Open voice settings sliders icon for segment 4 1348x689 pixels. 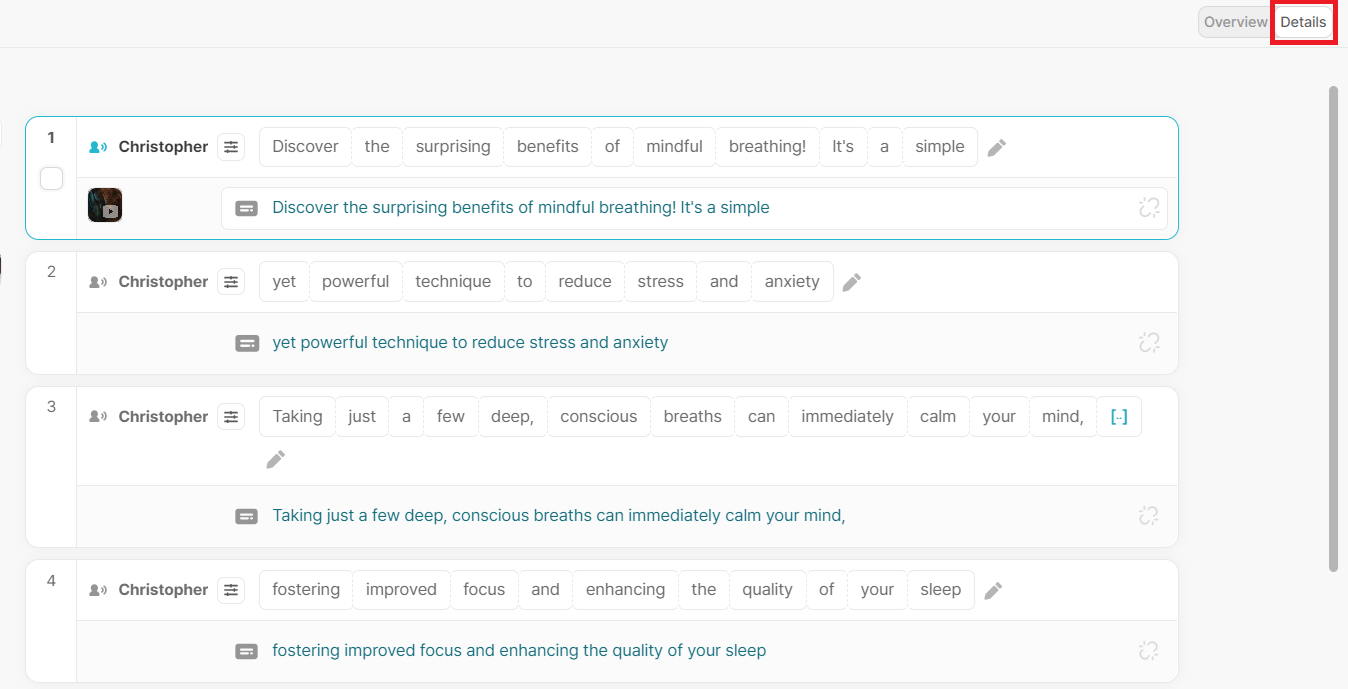click(x=231, y=590)
